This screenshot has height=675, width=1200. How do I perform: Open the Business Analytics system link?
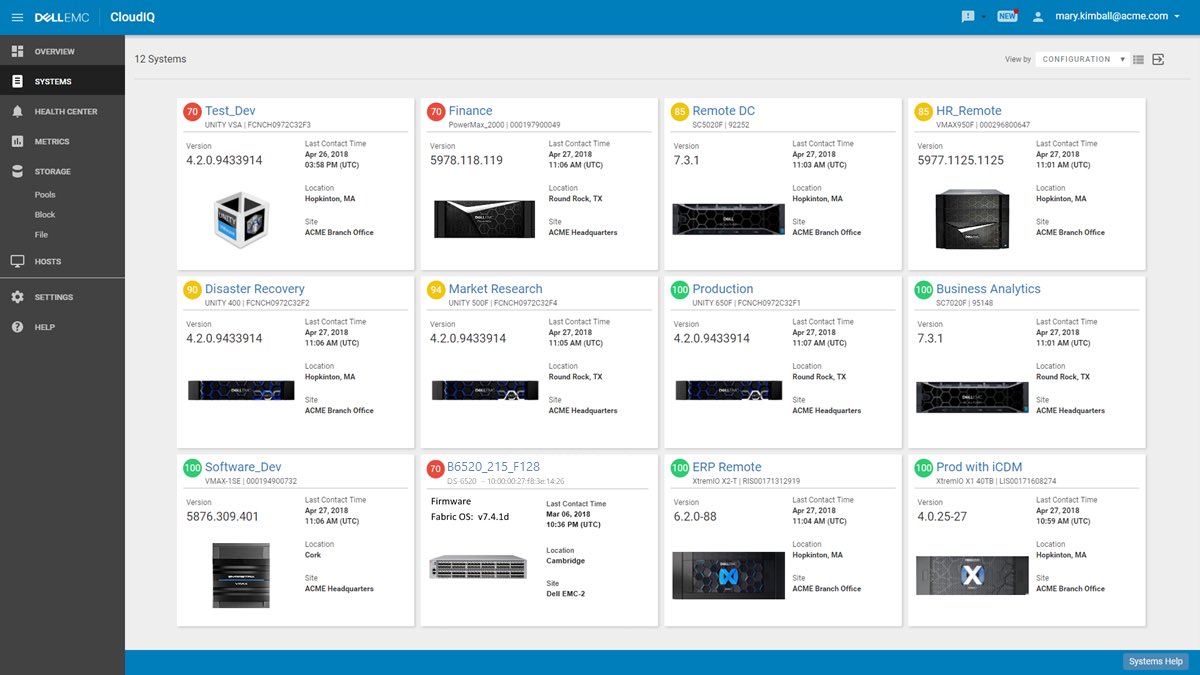(988, 289)
